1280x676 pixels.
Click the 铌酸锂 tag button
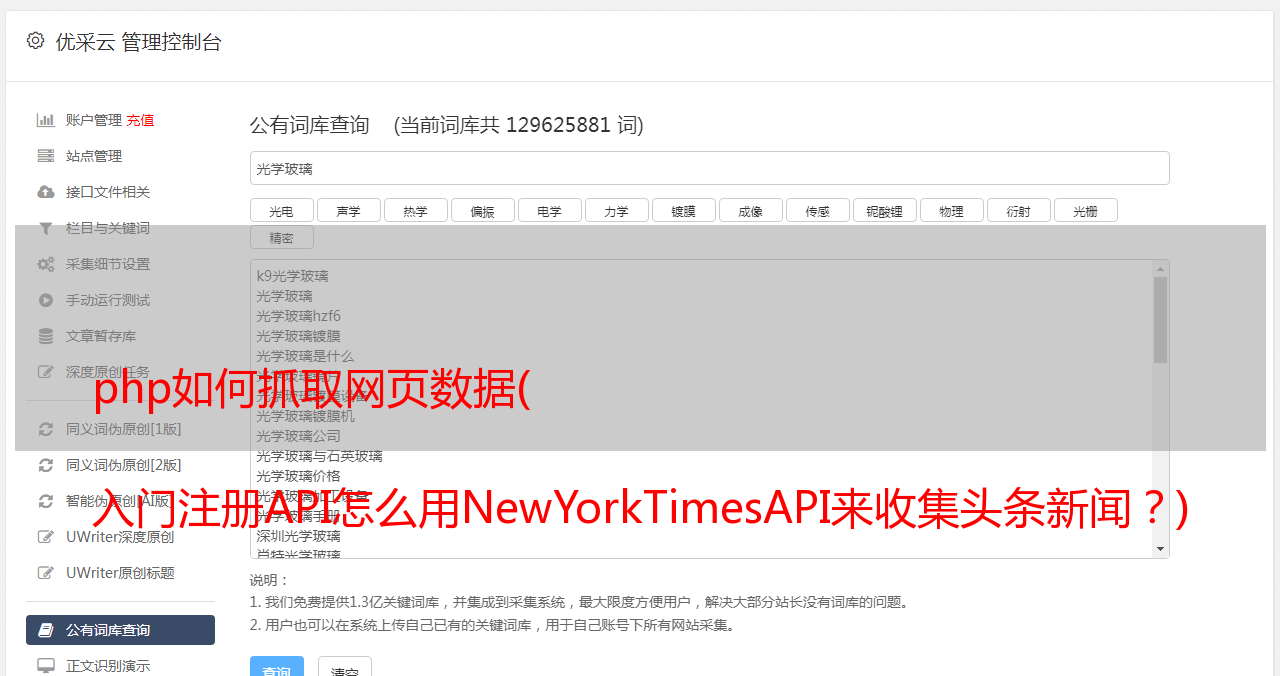coord(884,210)
